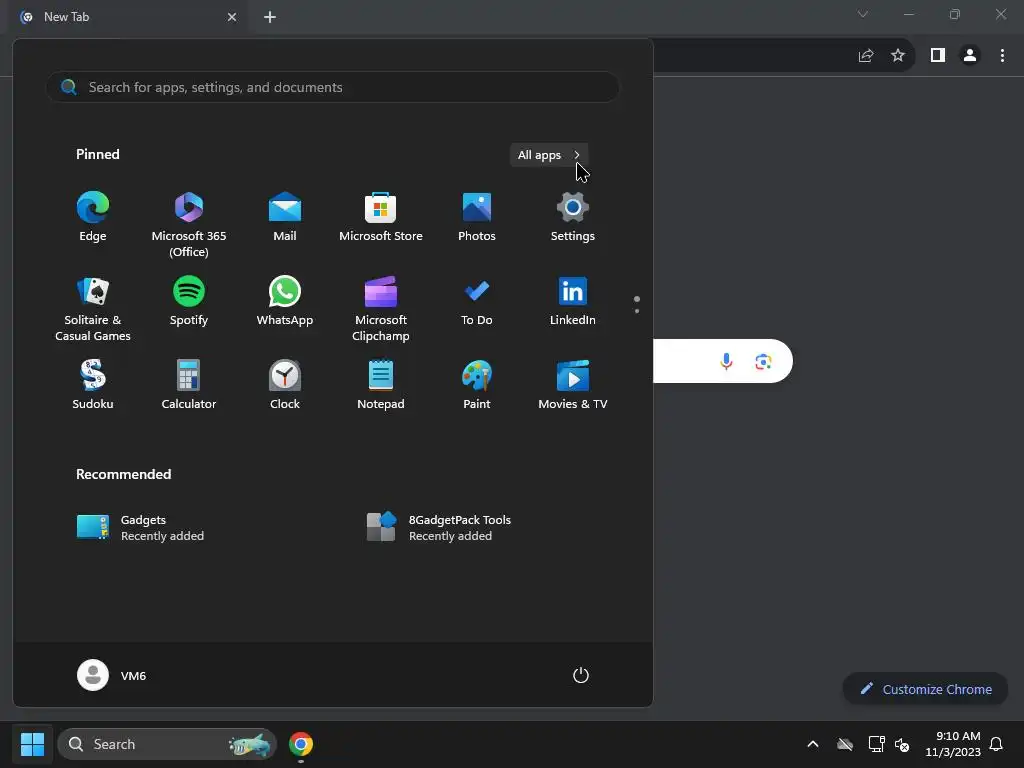Open Chrome three-dot menu
The height and width of the screenshot is (768, 1024).
point(1002,56)
